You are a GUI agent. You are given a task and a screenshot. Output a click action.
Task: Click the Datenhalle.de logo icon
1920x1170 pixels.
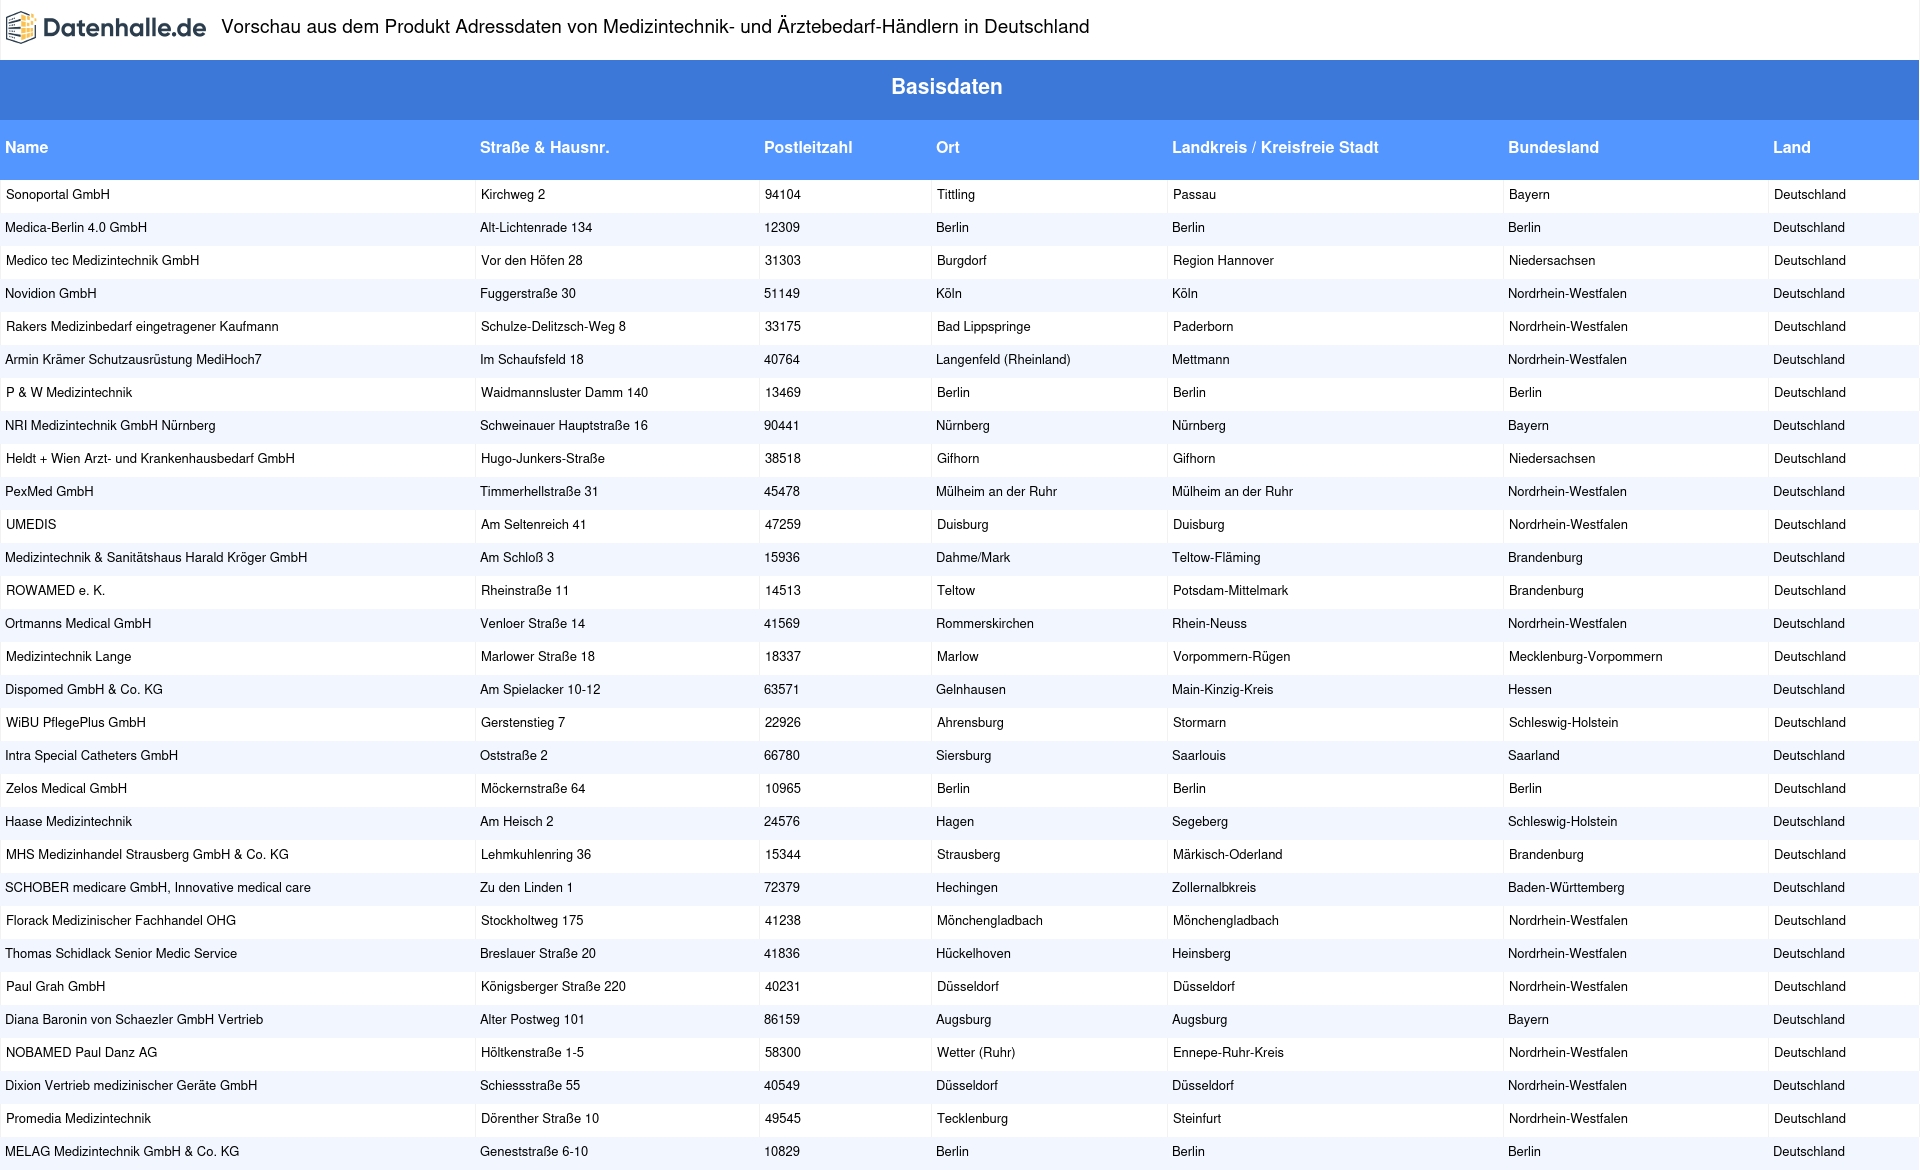click(x=21, y=28)
